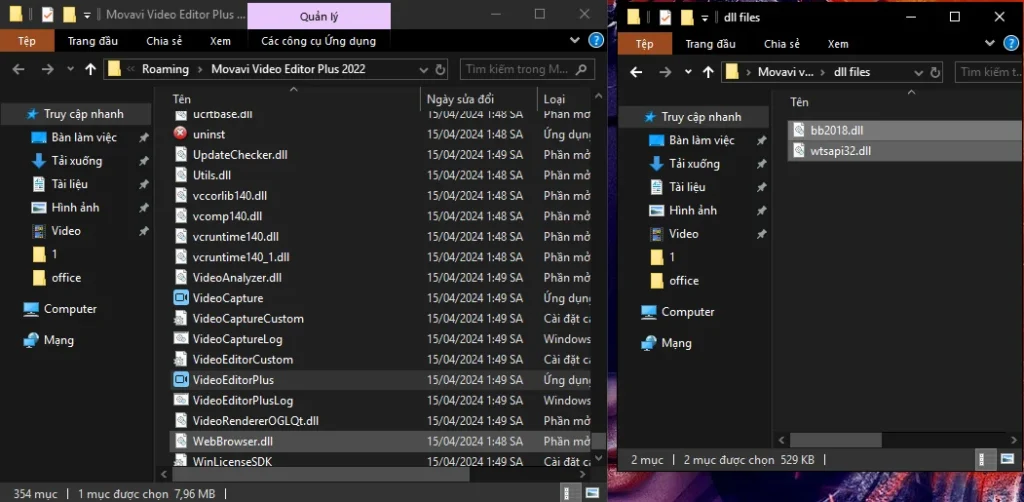Click Help icon in Movavi folder window

pos(596,41)
